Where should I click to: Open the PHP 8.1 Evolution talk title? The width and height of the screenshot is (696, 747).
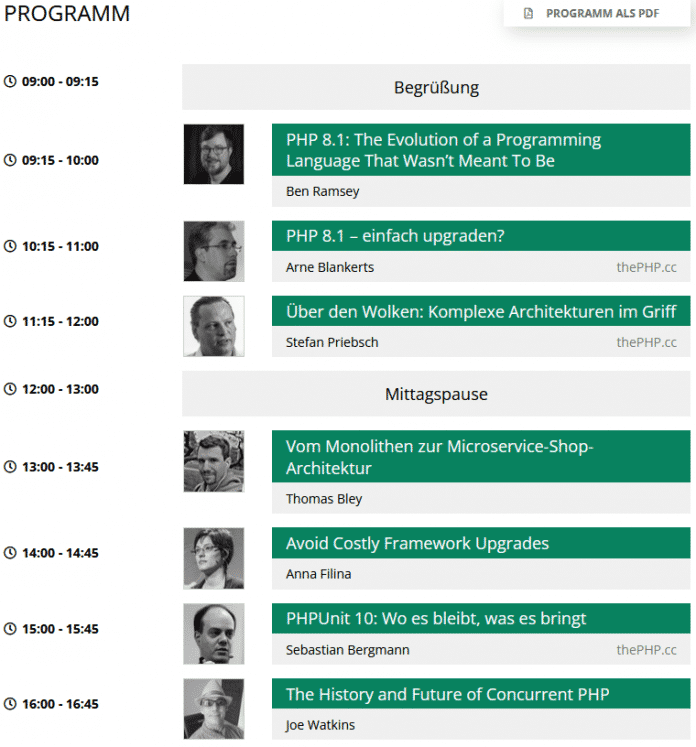(443, 150)
